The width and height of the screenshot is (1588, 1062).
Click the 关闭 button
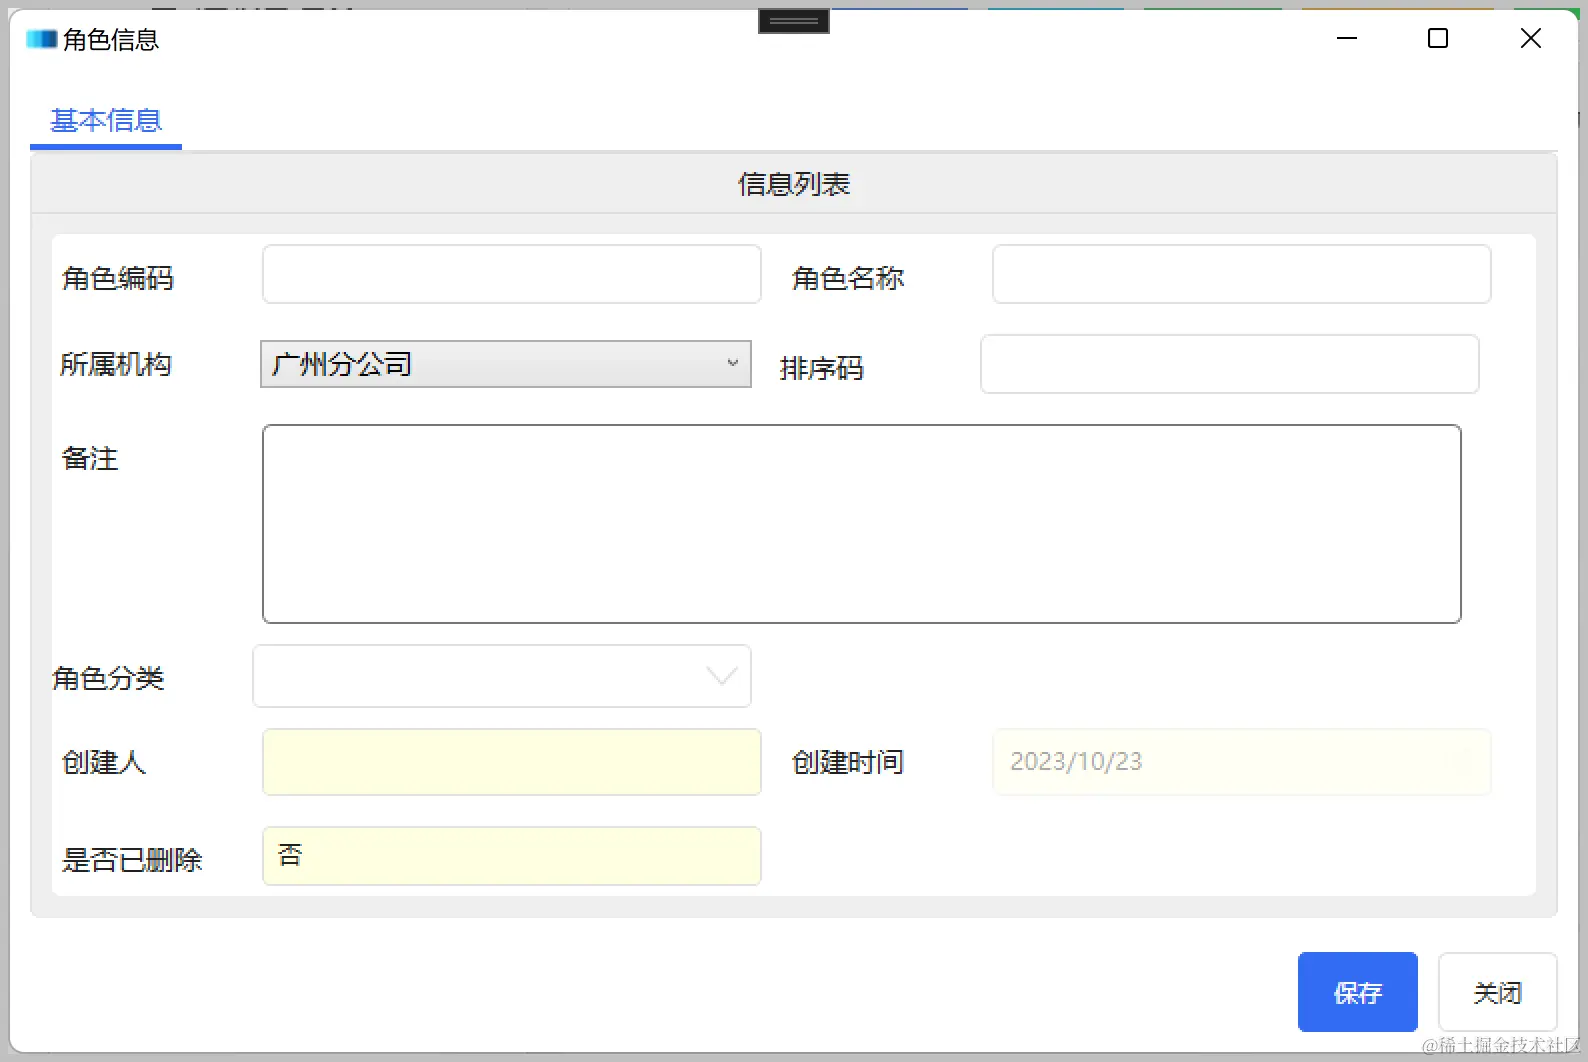click(1497, 992)
